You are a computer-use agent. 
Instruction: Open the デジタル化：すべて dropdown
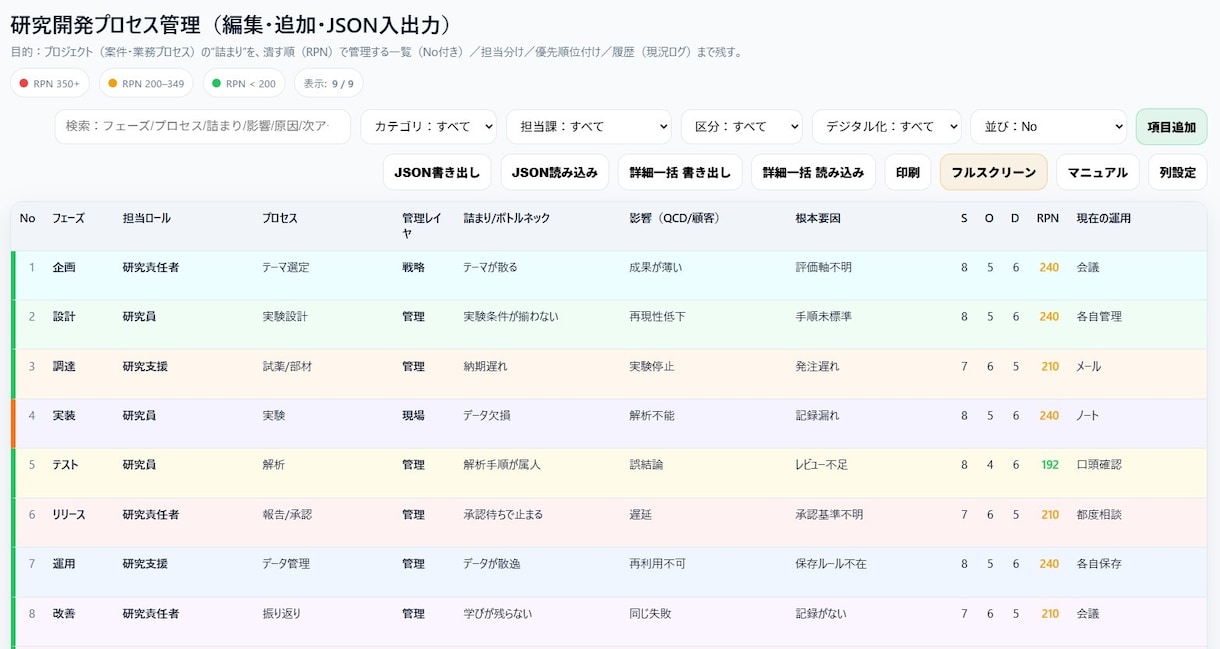click(x=886, y=127)
